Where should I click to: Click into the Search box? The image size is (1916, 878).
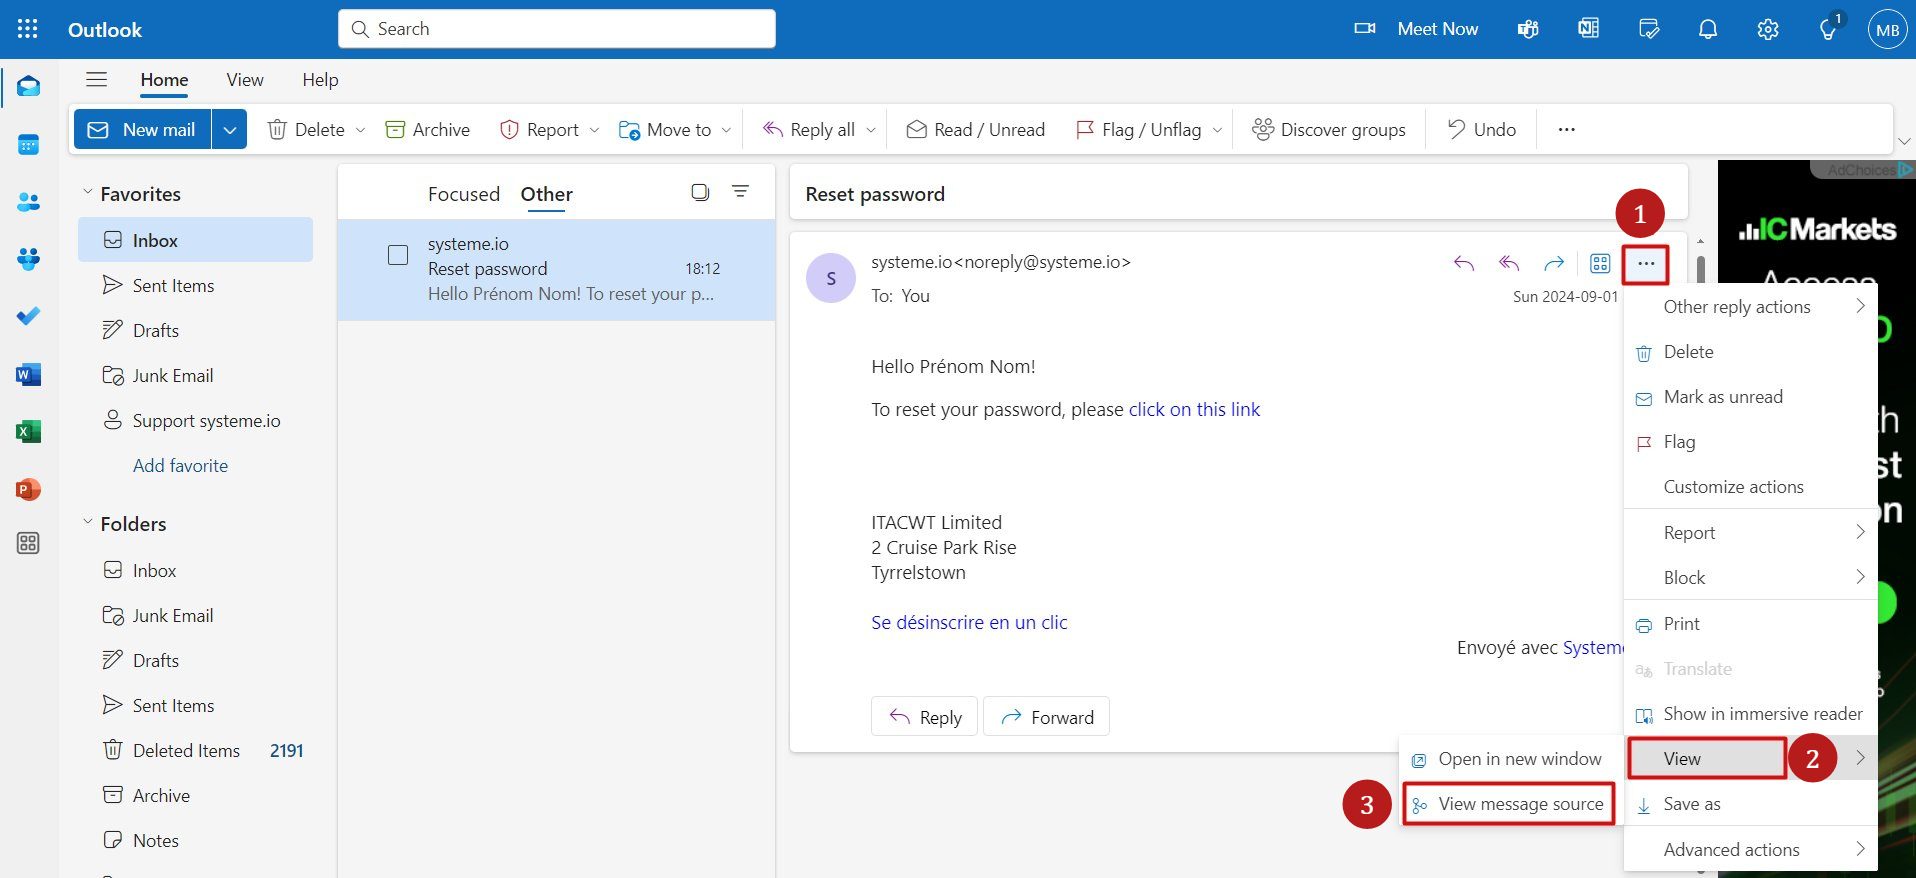tap(556, 29)
